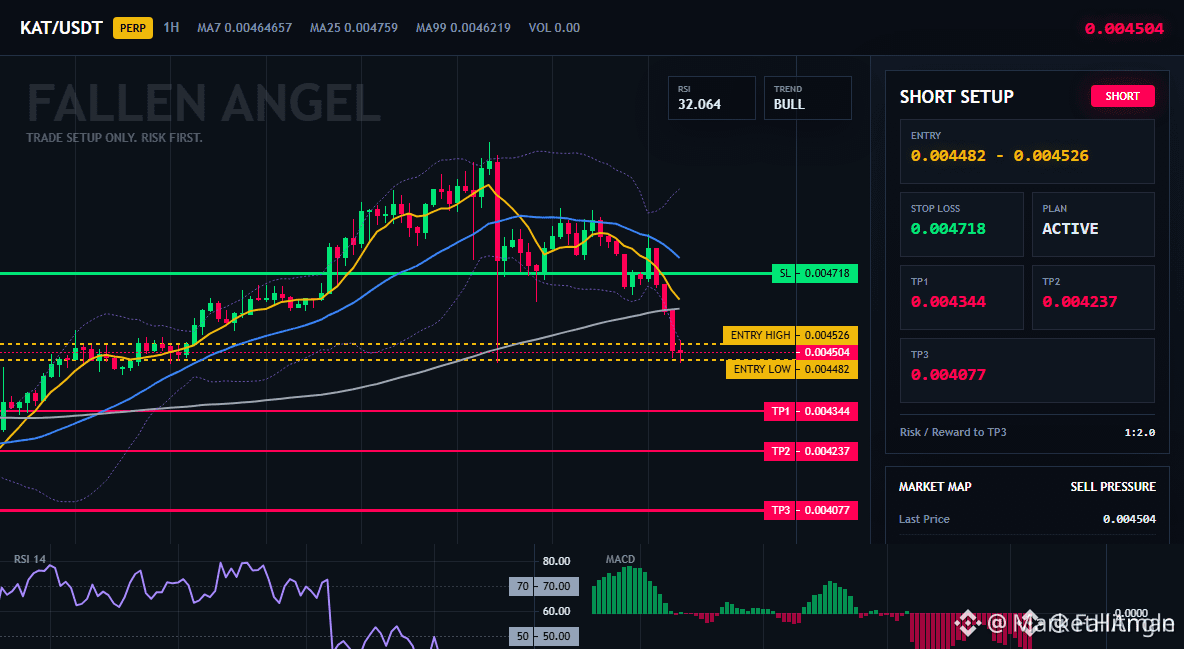The height and width of the screenshot is (649, 1184).
Task: Click the MARKET MAP heading
Action: (935, 487)
